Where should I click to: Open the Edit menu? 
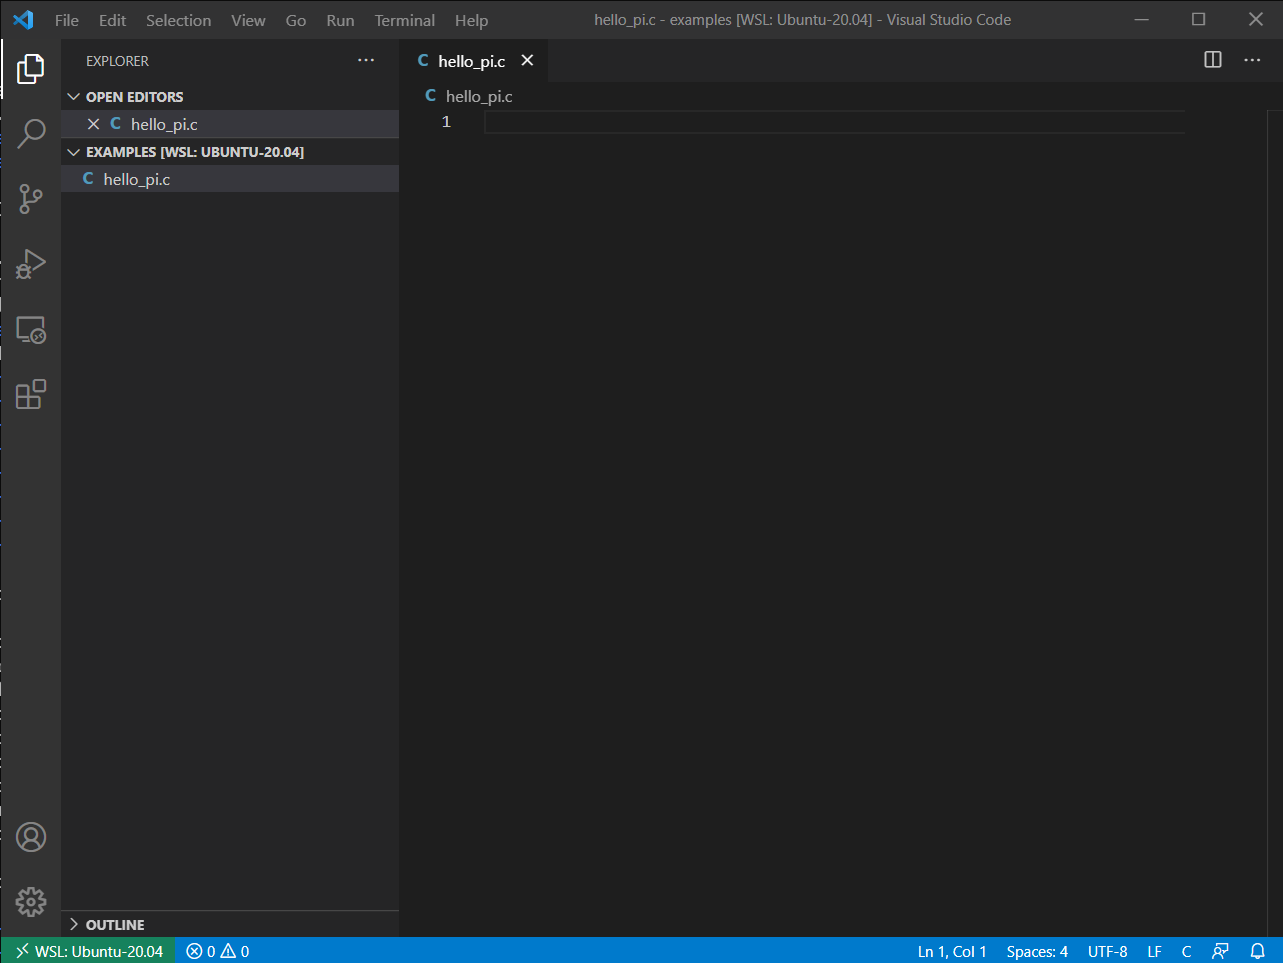click(x=112, y=20)
